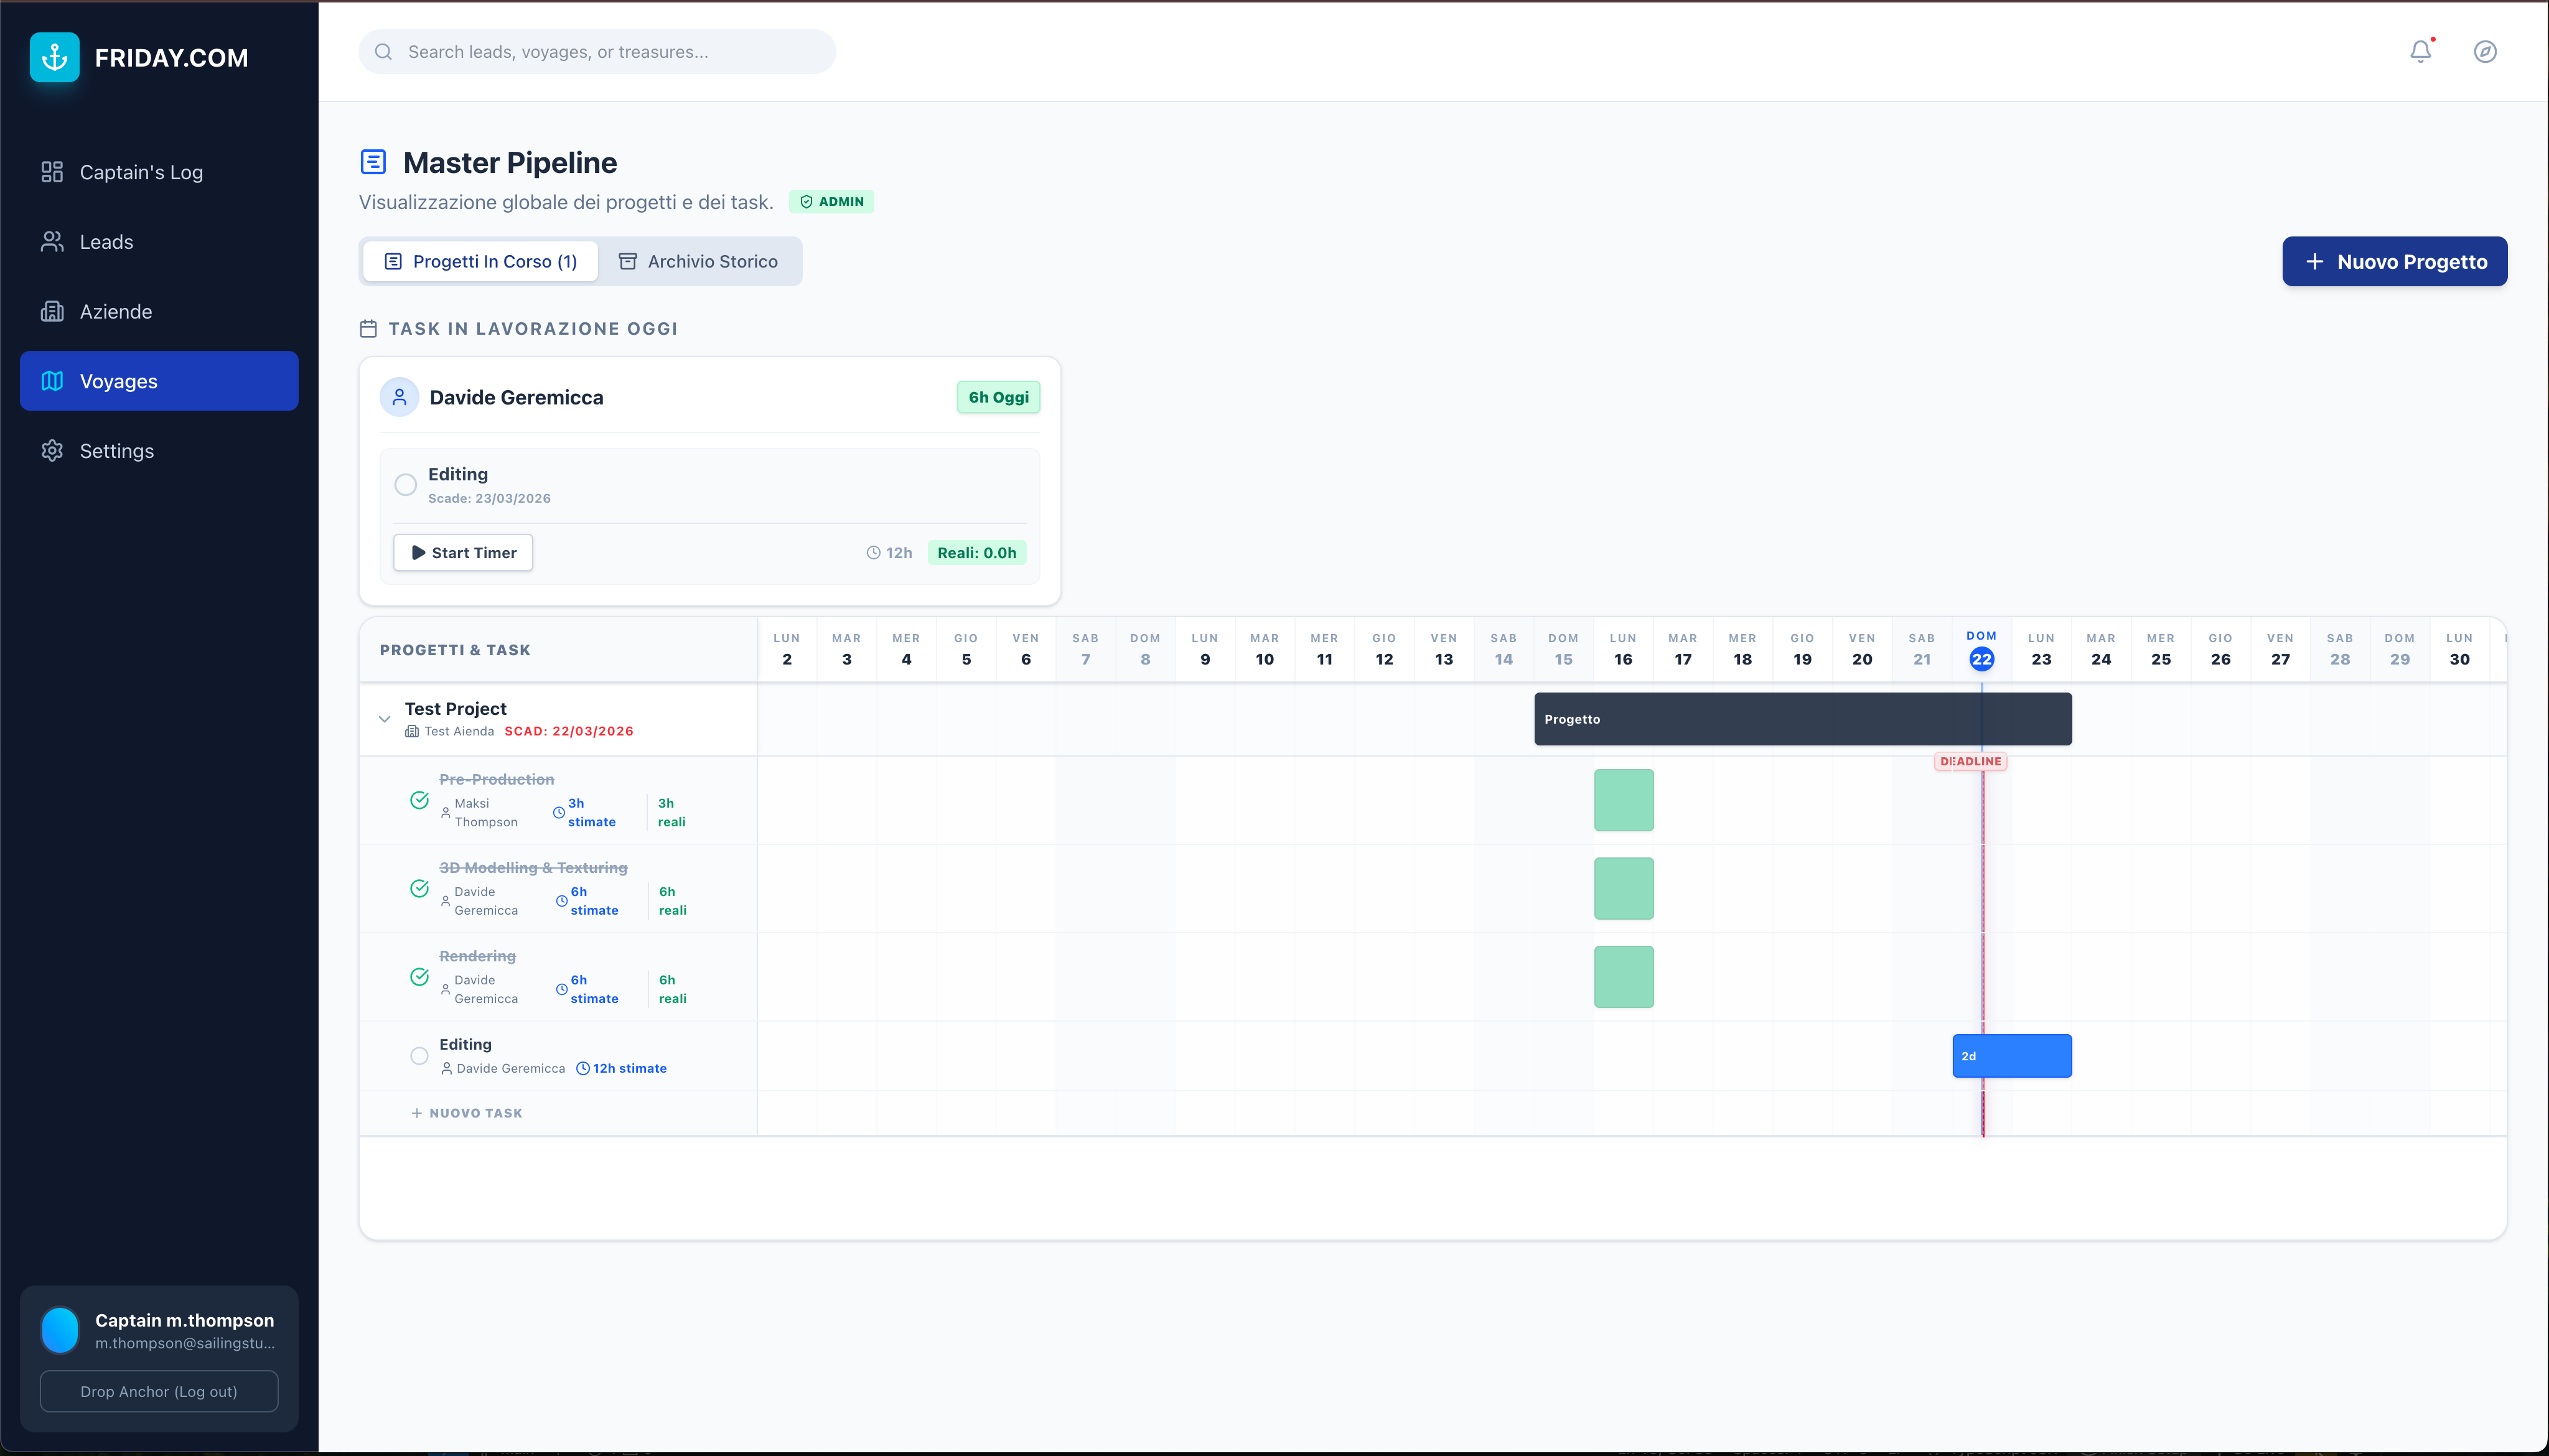Check the Editing task circle in Gantt list
The height and width of the screenshot is (1456, 2549).
pos(420,1056)
